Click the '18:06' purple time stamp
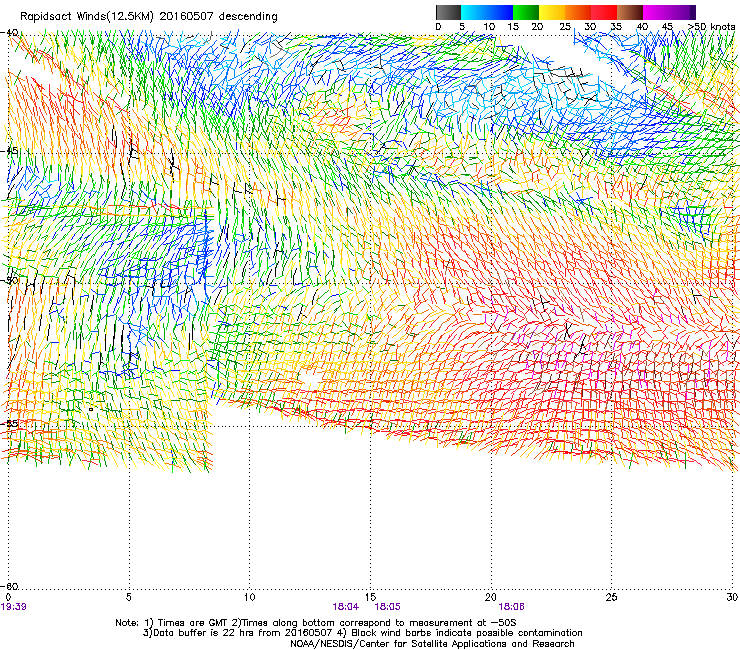The width and height of the screenshot is (740, 650). [512, 607]
